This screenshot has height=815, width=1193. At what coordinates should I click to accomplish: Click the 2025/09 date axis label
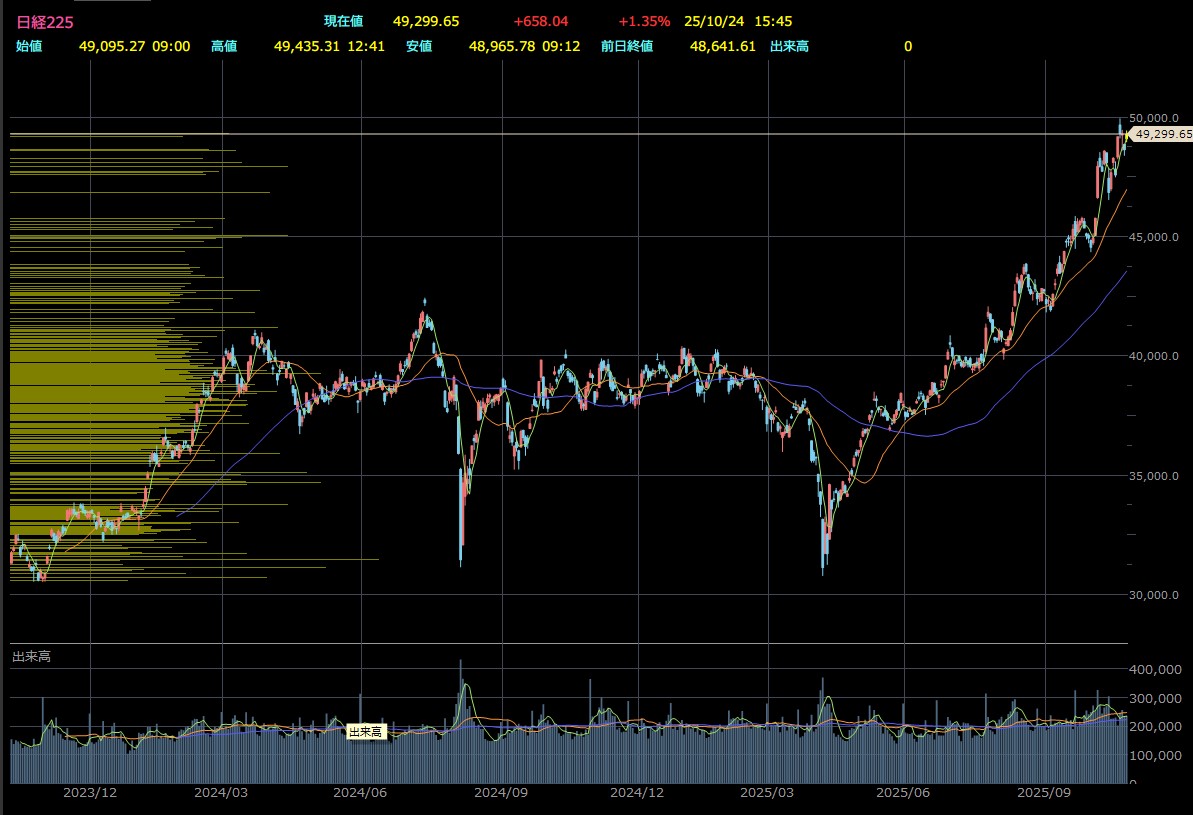pyautogui.click(x=1044, y=793)
